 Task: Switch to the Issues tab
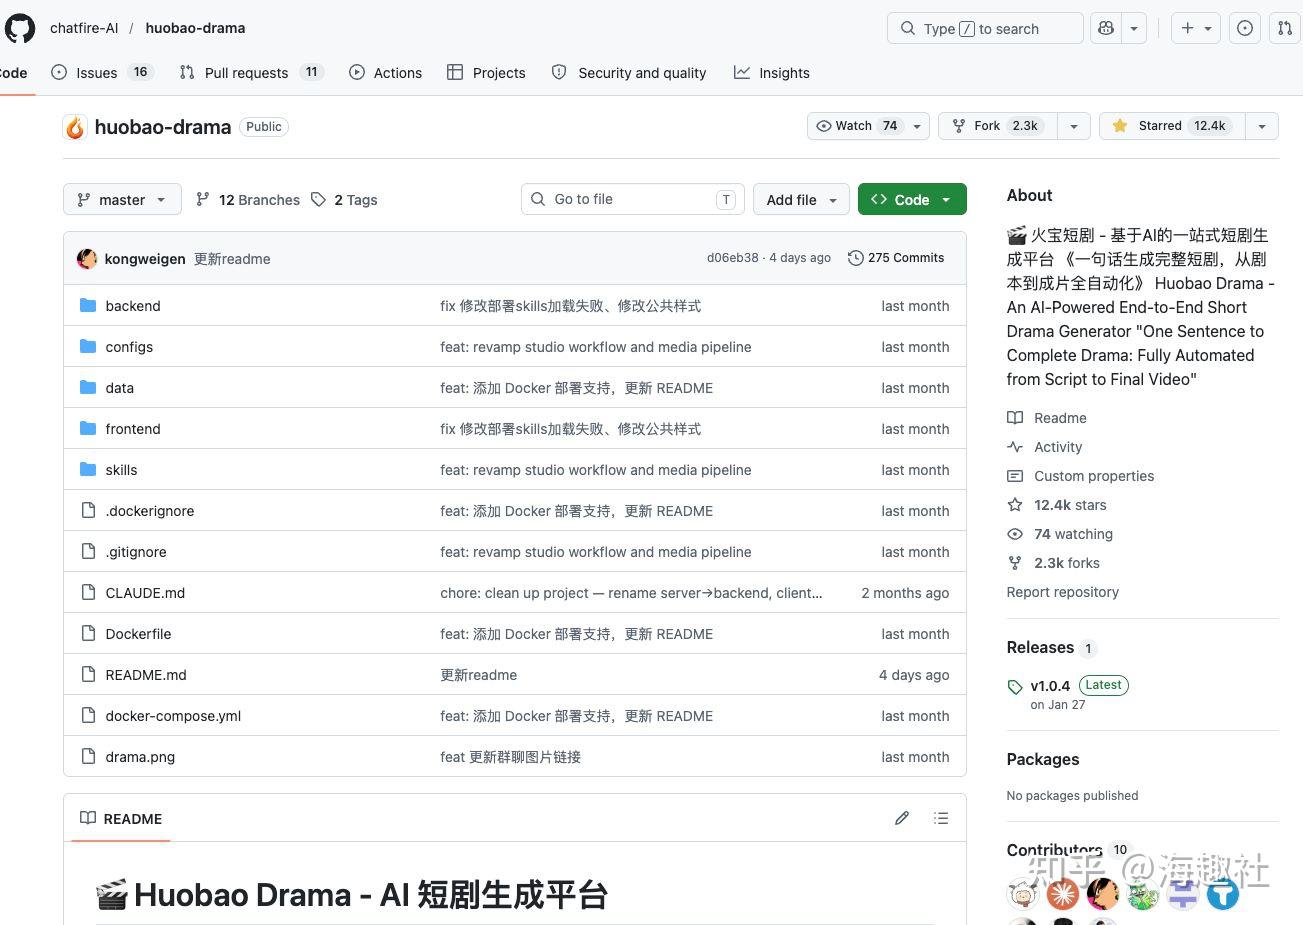click(101, 72)
